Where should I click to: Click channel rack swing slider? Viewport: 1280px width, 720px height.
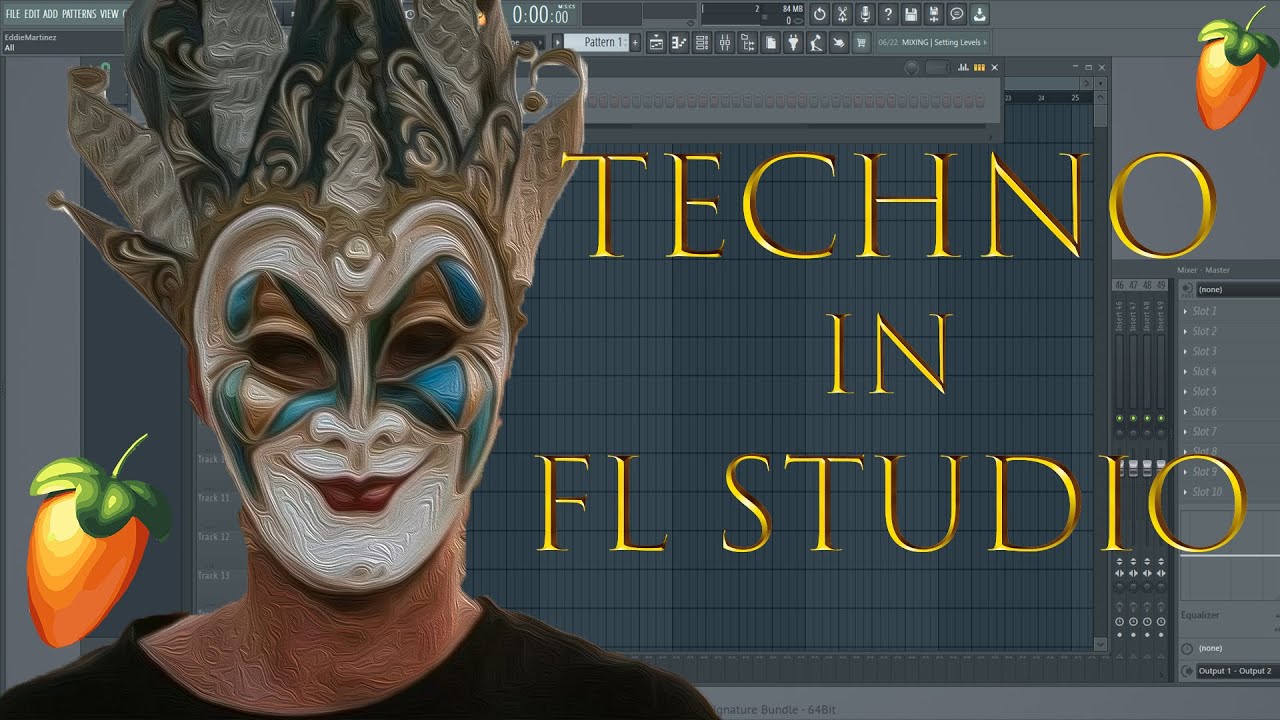click(937, 67)
